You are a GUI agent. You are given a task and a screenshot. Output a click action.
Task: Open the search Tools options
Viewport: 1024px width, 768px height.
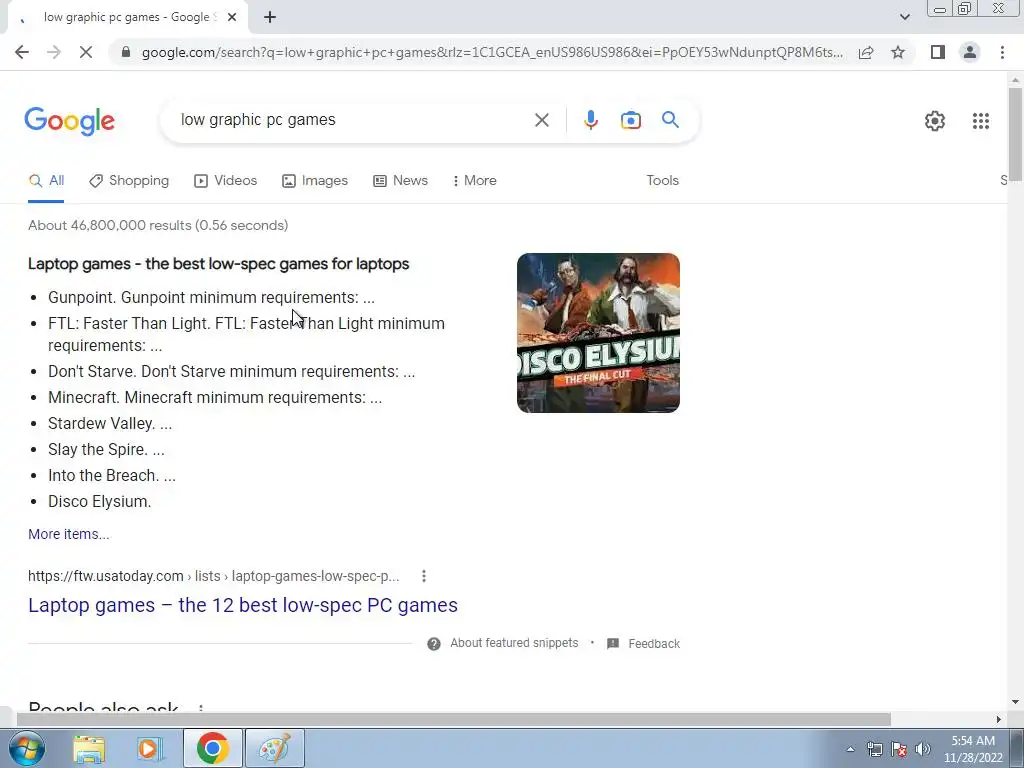(x=662, y=181)
